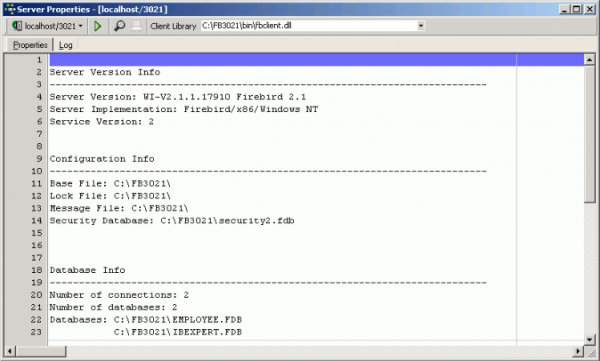Click the horizontal scrollbar thumb

[41, 351]
